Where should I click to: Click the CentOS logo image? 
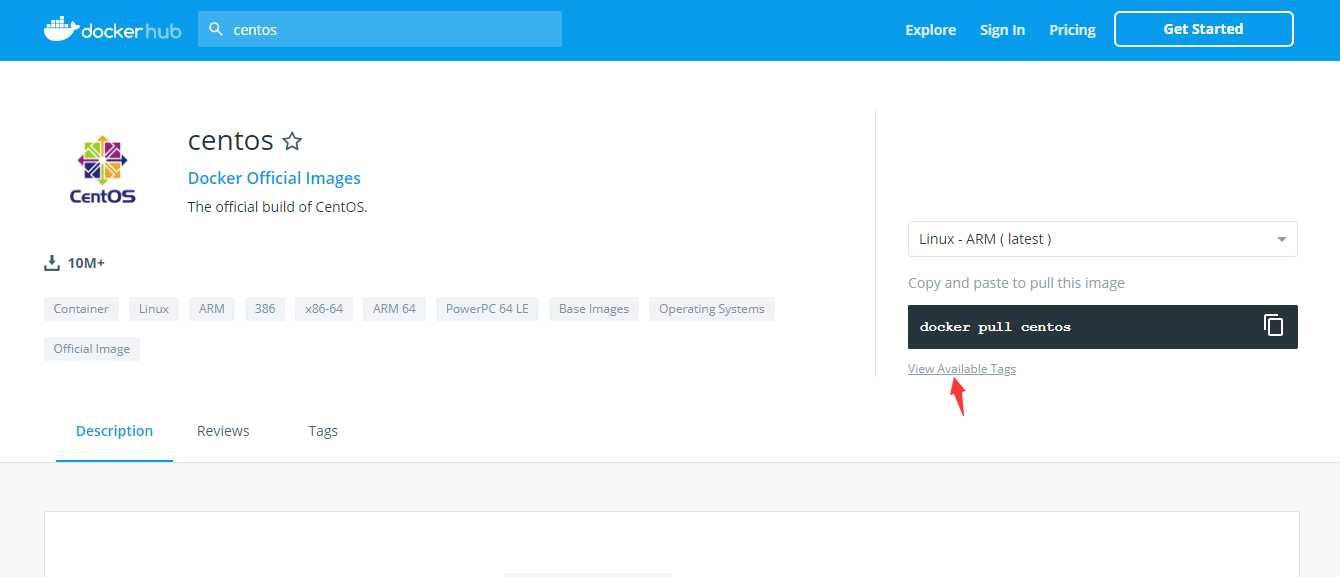click(103, 170)
